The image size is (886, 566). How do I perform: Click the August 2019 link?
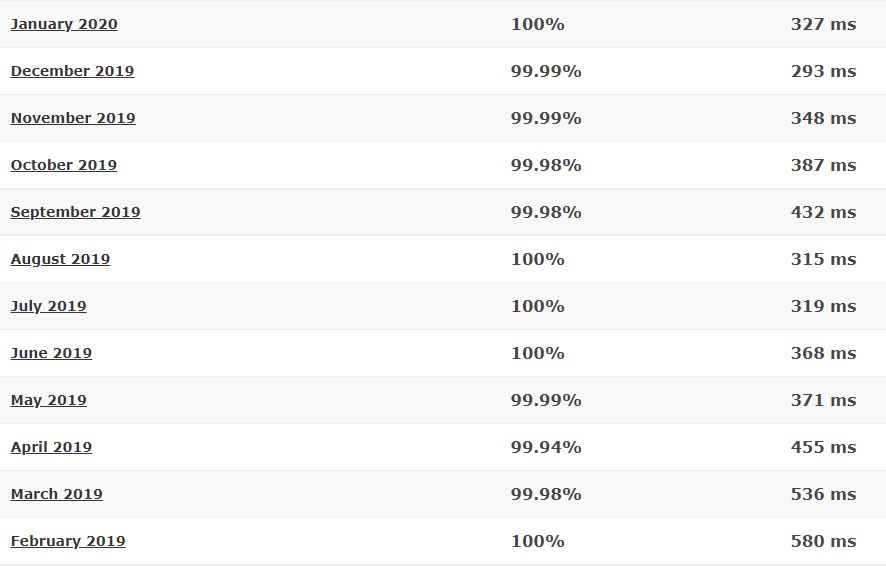pyautogui.click(x=60, y=259)
